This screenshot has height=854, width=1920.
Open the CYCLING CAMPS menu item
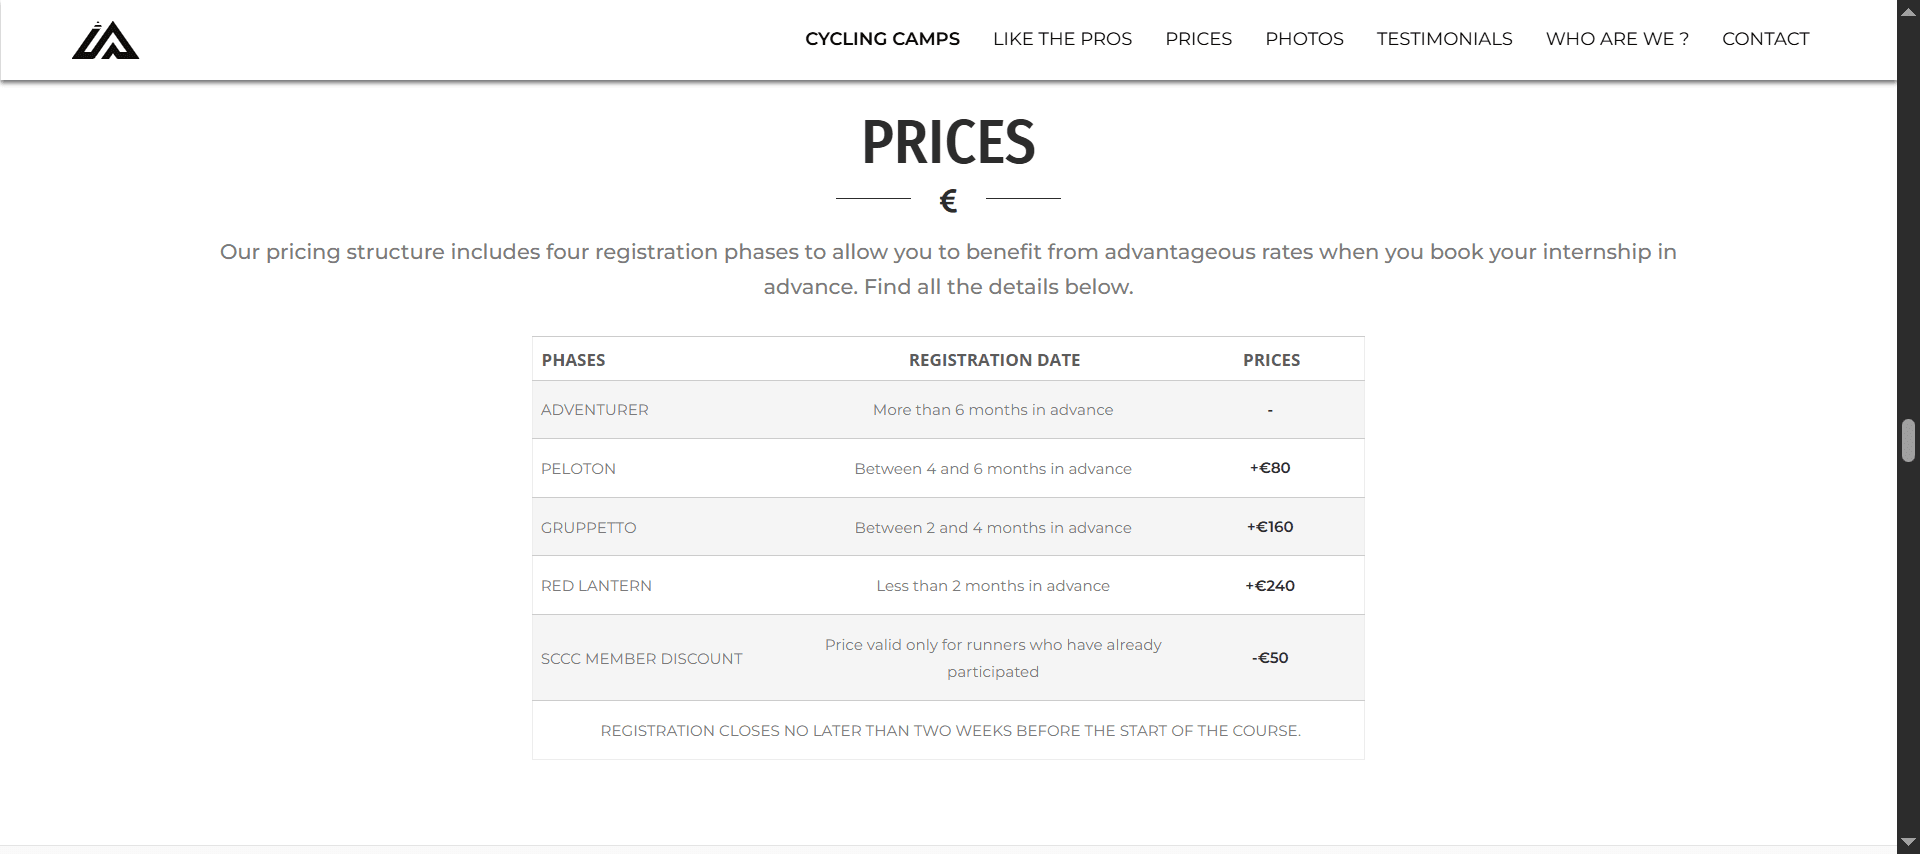click(x=882, y=39)
